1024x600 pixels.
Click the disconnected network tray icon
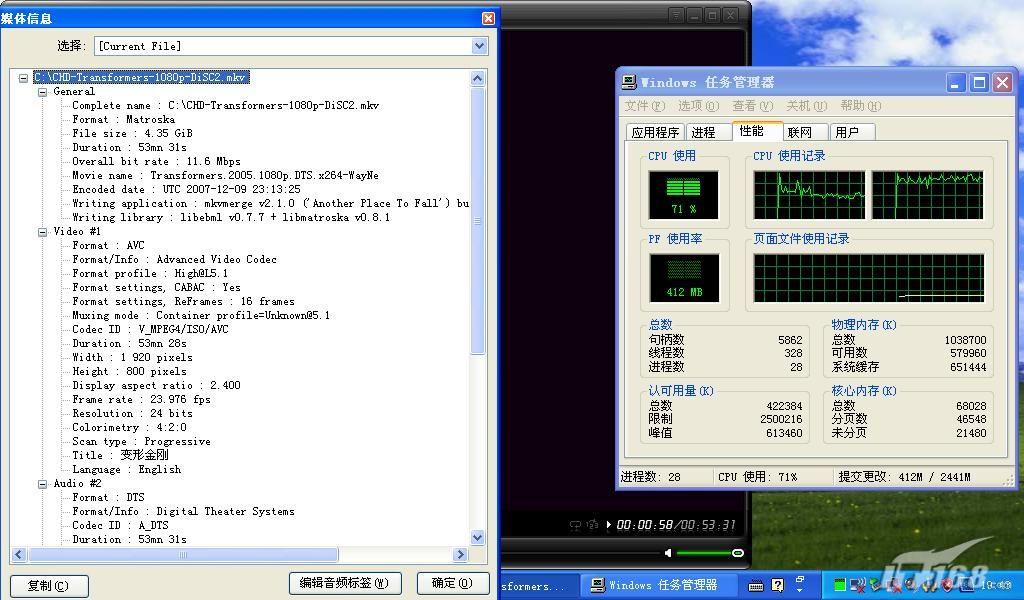859,585
